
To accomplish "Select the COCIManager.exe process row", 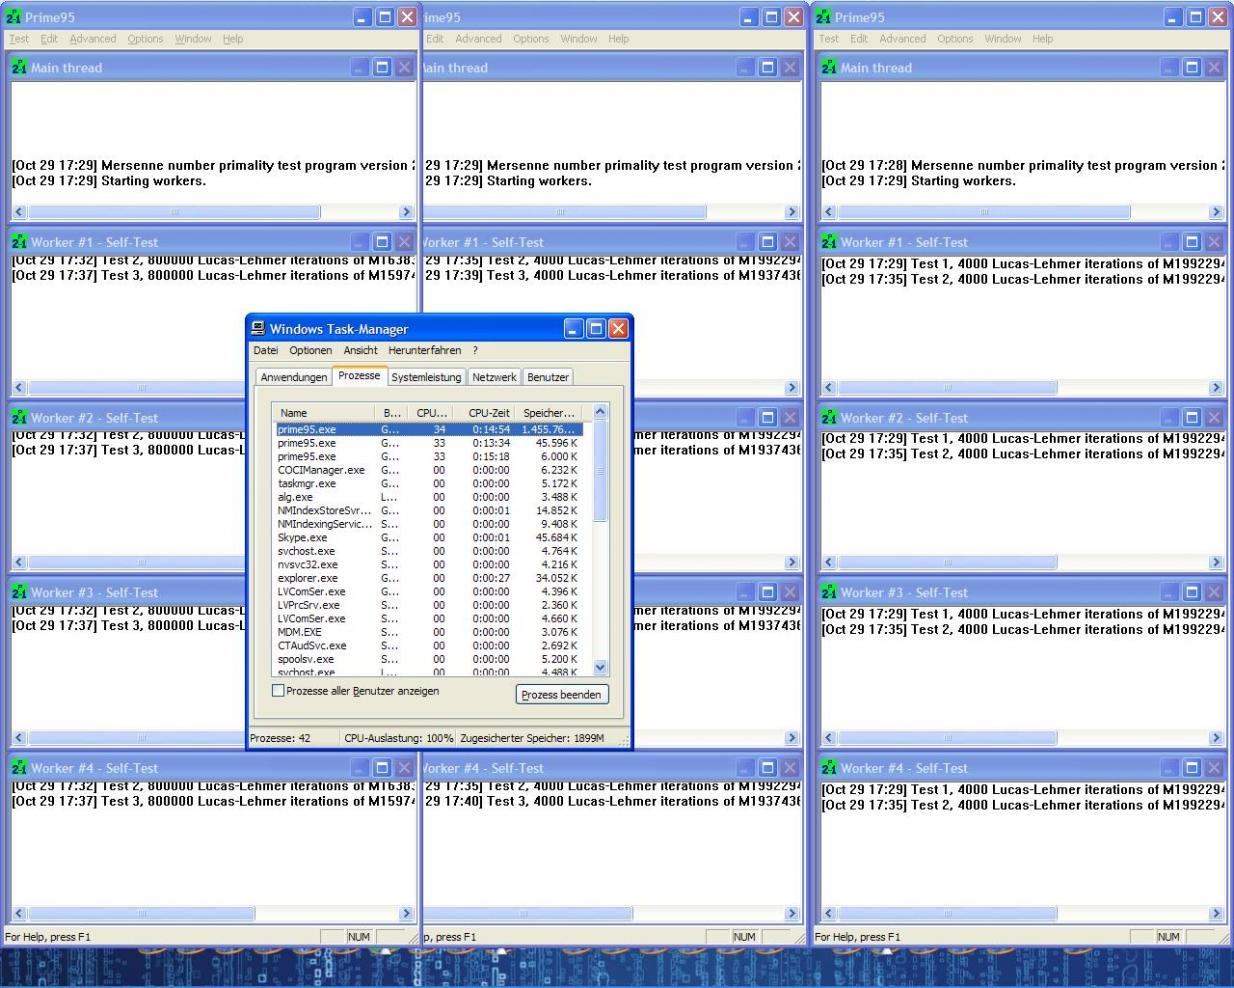I will pos(429,470).
